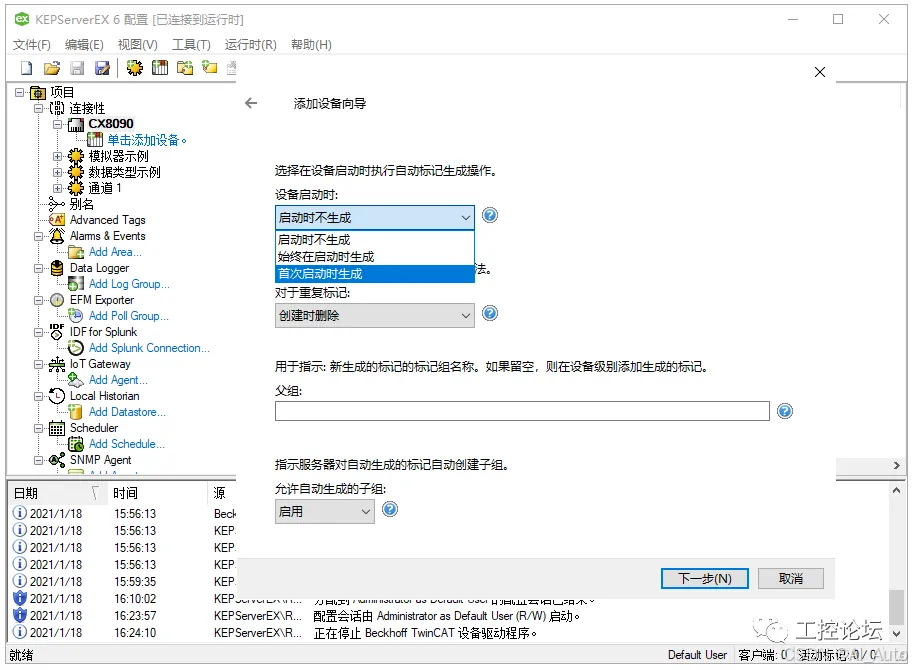Click the 取消 button
The image size is (912, 670).
790,579
